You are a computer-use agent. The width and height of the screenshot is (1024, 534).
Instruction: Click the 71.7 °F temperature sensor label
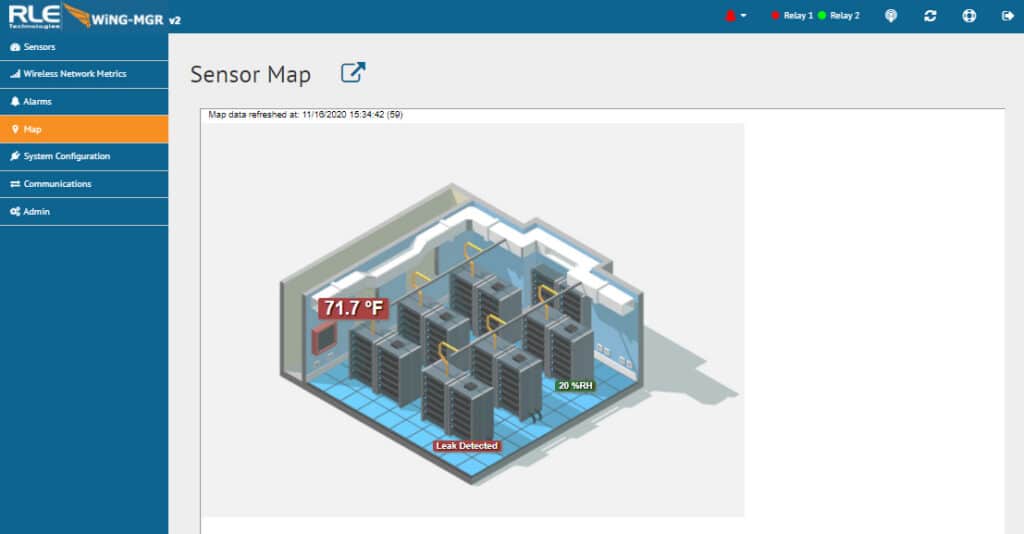[x=352, y=308]
